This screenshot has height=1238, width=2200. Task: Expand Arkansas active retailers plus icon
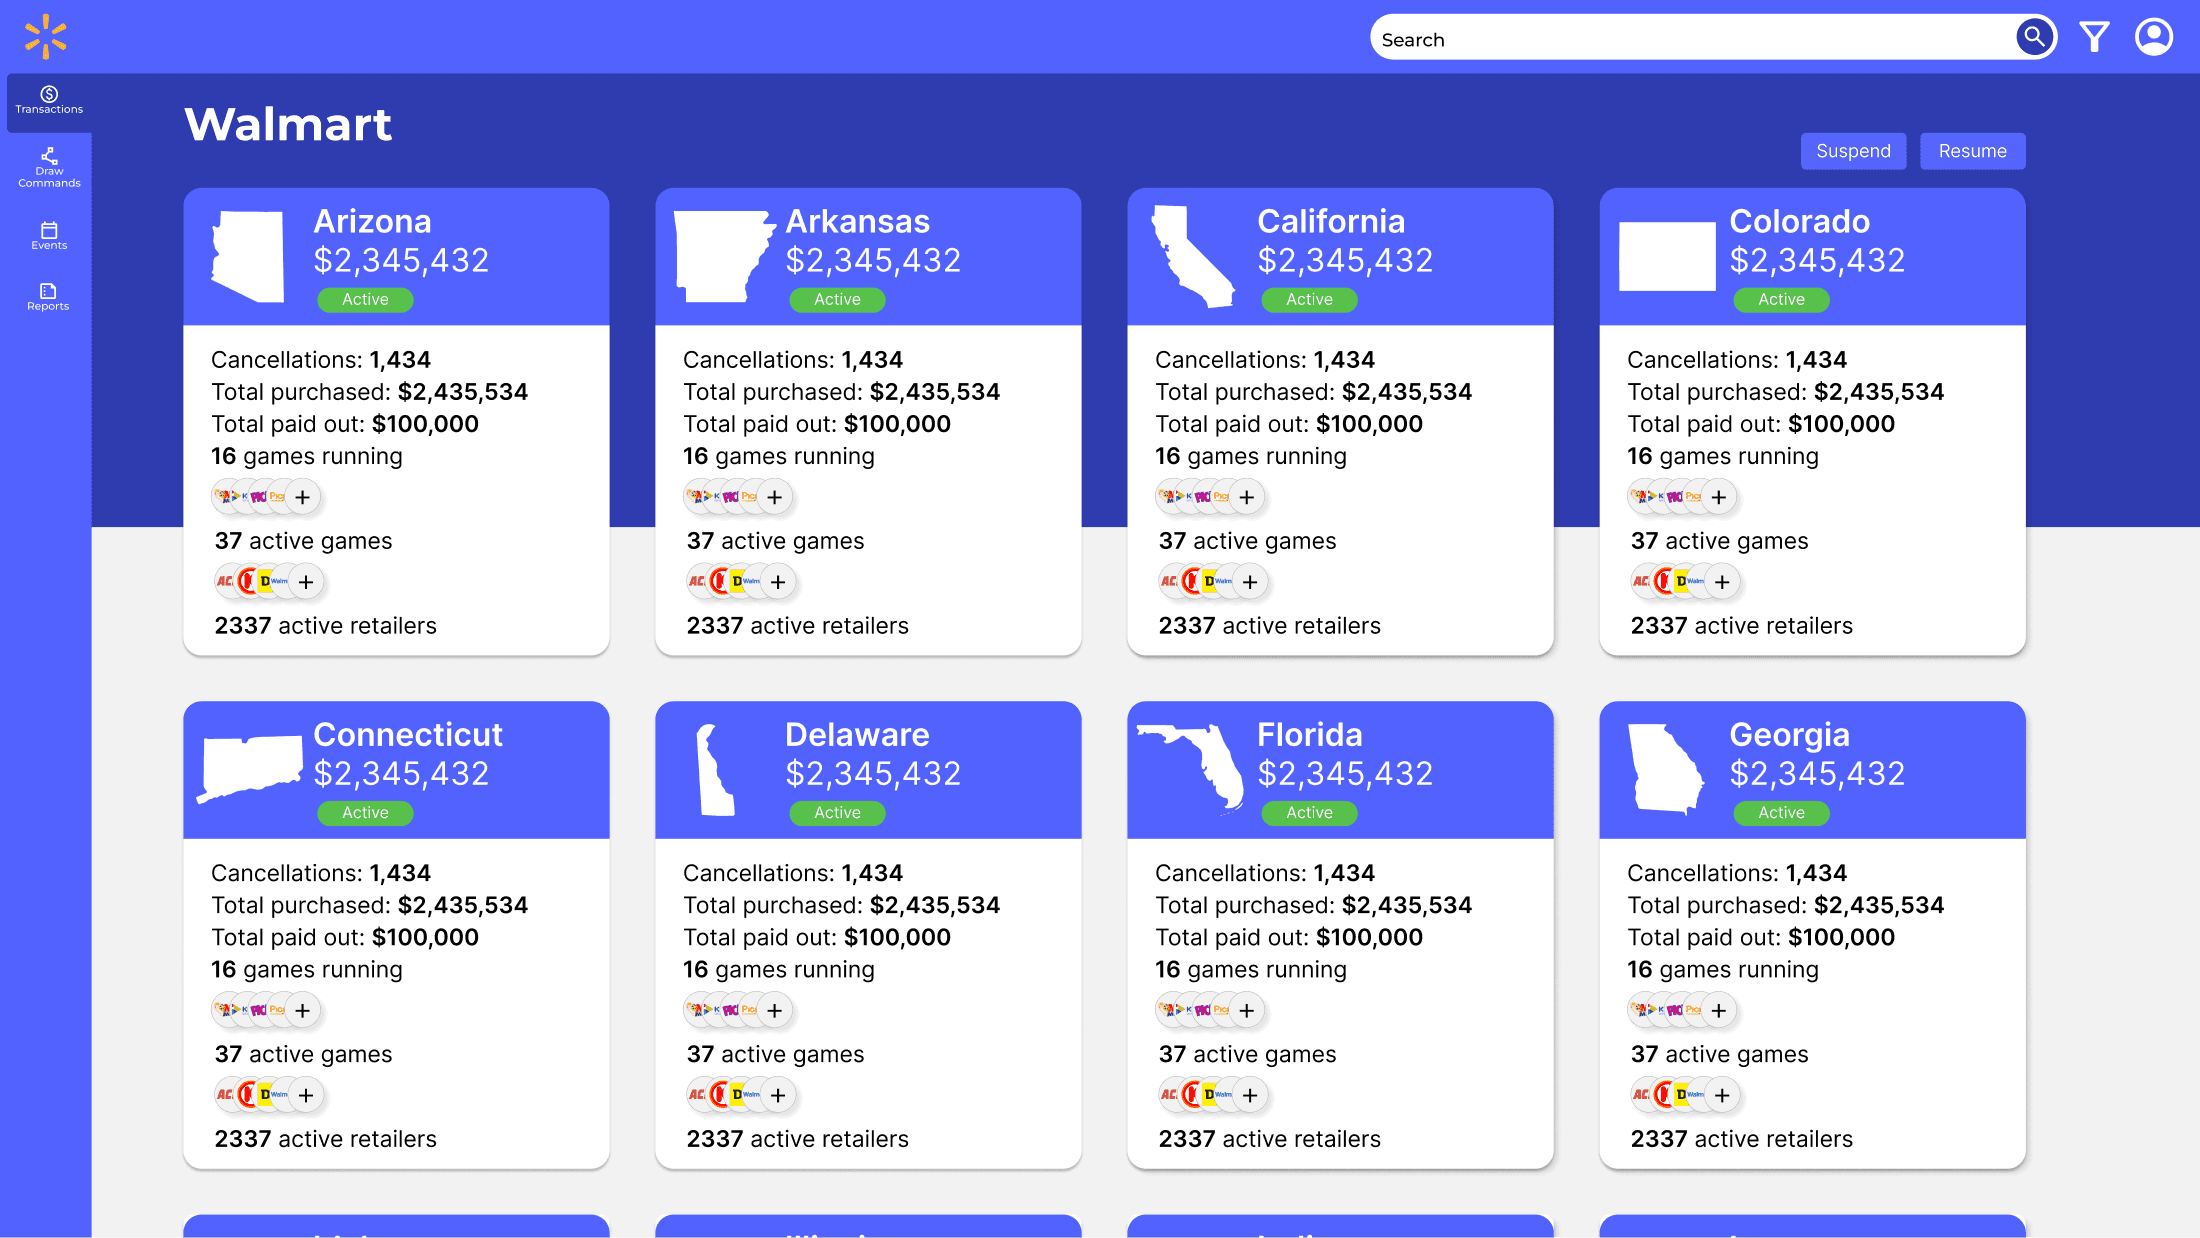[778, 582]
